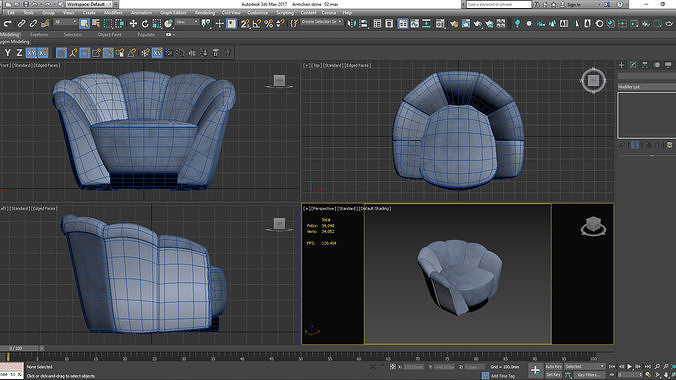Open the Create Selection Set dropdown
The image size is (676, 380).
coord(322,22)
